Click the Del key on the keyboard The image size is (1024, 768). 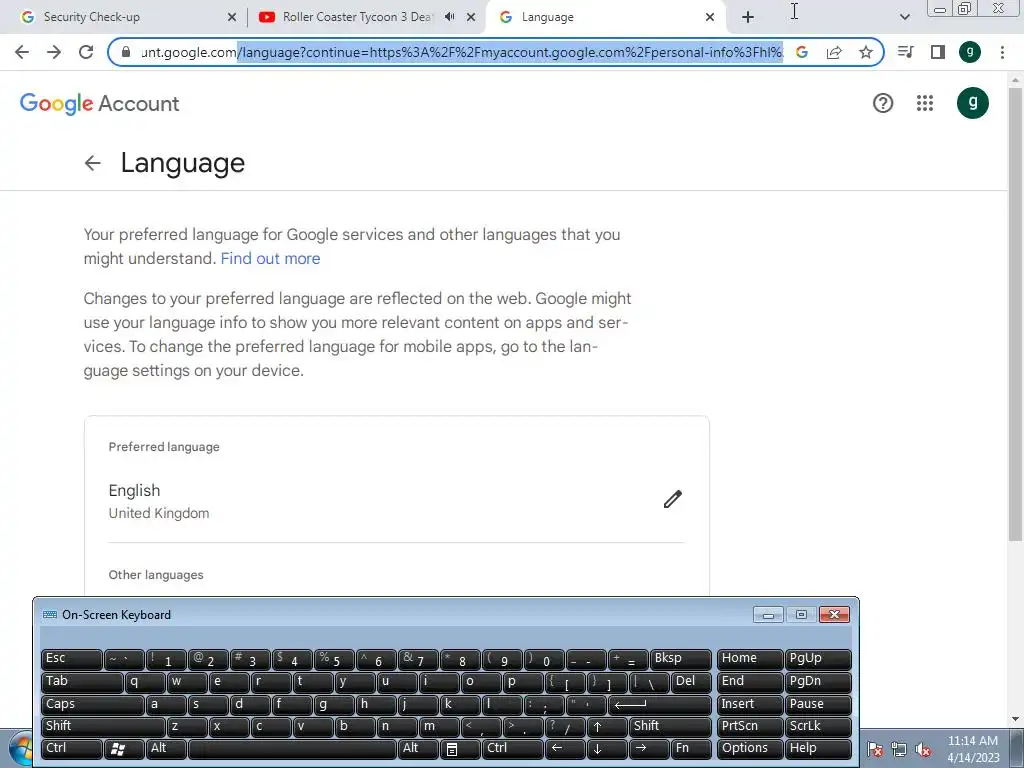[x=691, y=682]
